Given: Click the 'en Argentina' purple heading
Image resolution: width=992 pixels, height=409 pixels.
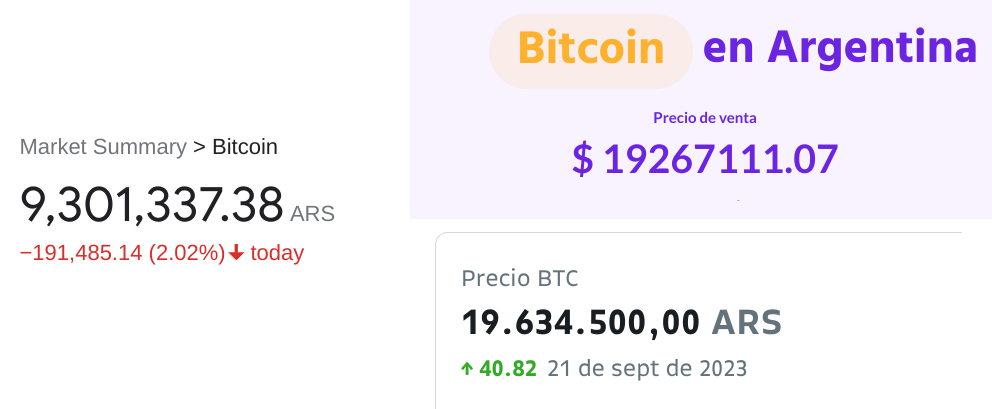Looking at the screenshot, I should pyautogui.click(x=840, y=47).
